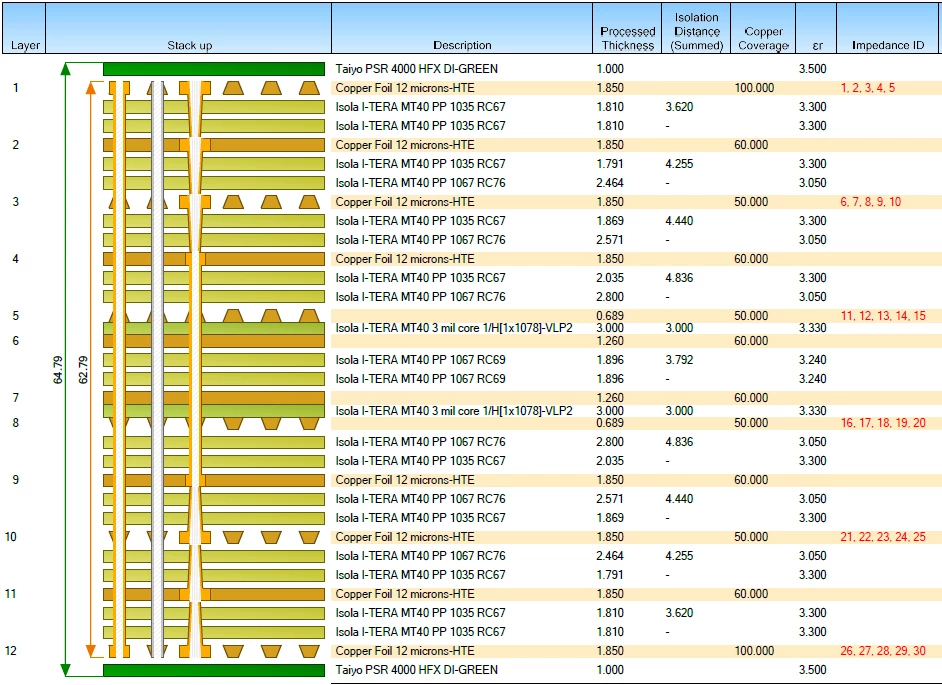This screenshot has height=685, width=942.
Task: Click the 62.79 orange thickness dimension arrow
Action: (x=91, y=369)
